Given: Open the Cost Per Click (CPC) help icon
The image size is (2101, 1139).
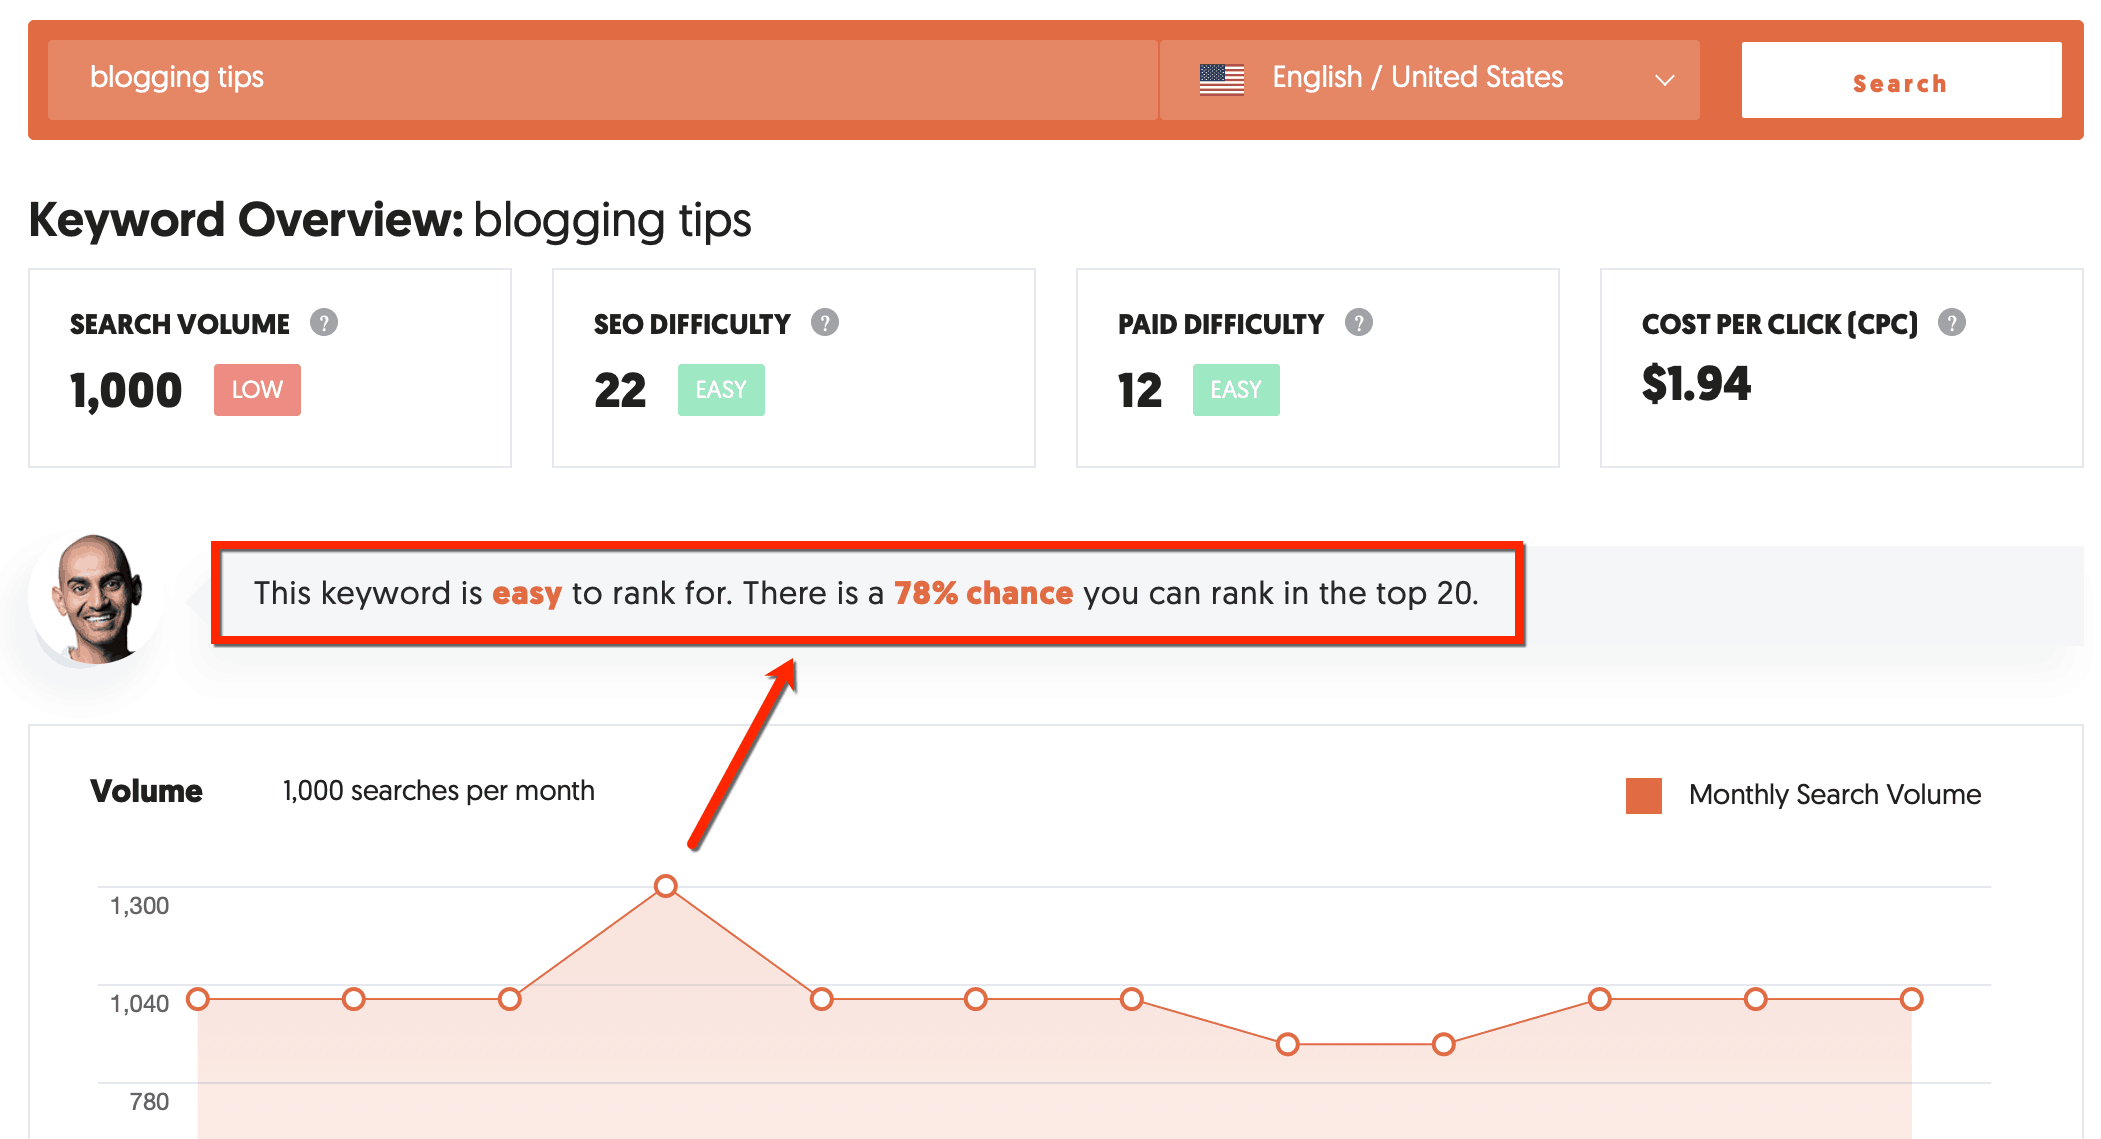Looking at the screenshot, I should coord(1952,322).
